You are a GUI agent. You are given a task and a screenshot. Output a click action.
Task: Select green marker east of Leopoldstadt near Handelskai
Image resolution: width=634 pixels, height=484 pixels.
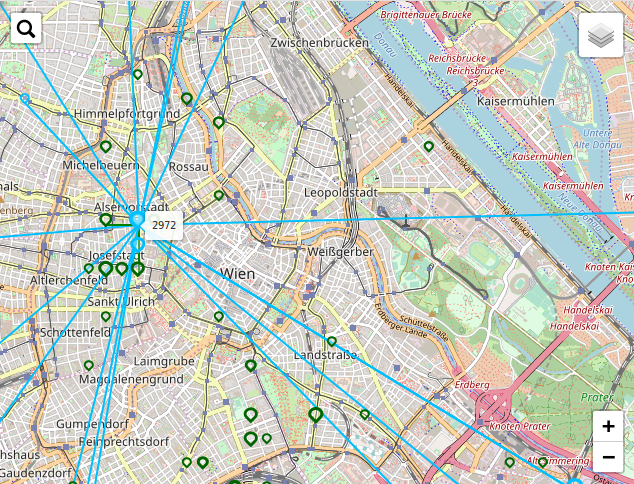coord(429,147)
